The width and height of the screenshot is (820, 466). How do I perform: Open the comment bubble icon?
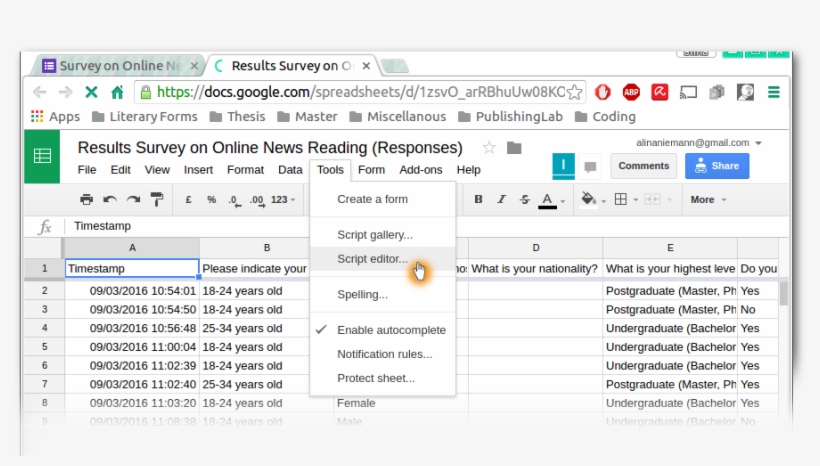(590, 167)
